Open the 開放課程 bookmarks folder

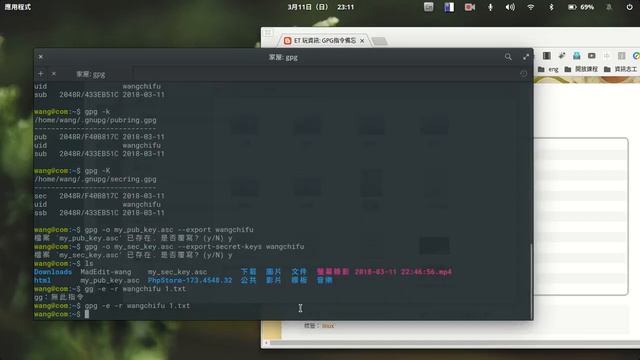click(581, 69)
